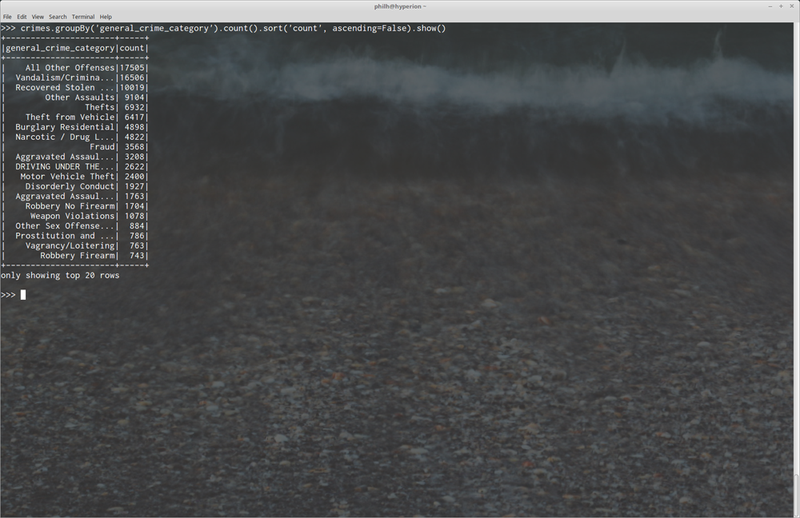Click the count value 3568
Image resolution: width=800 pixels, height=518 pixels.
(x=135, y=147)
